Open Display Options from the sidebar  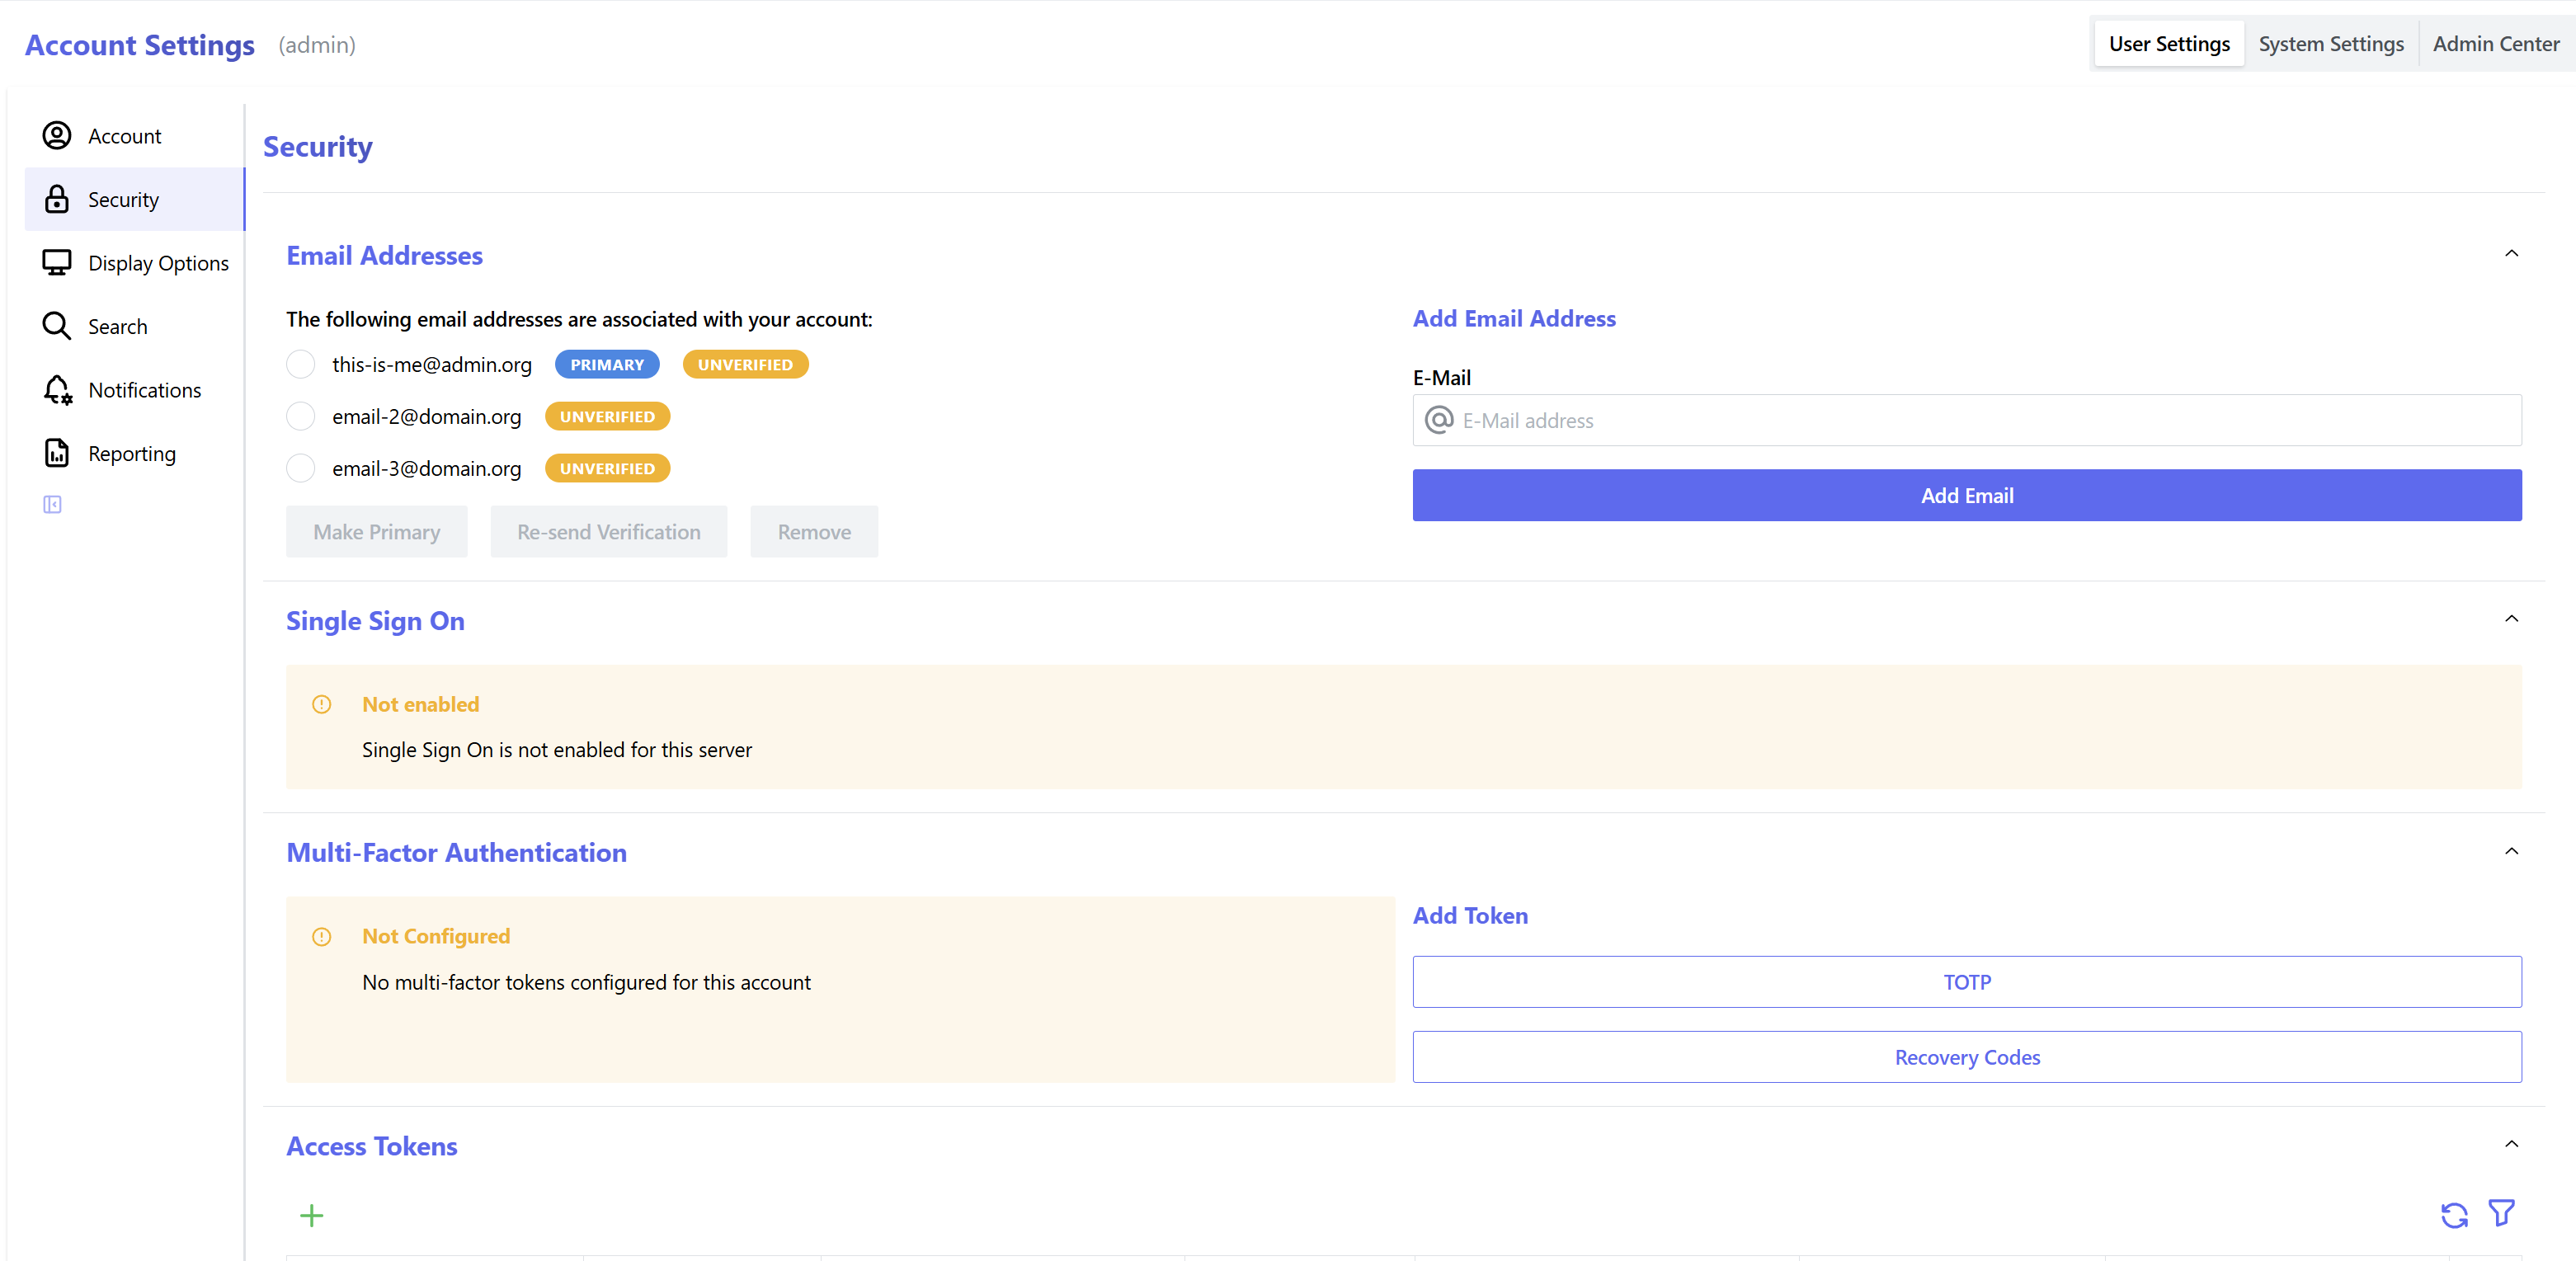tap(57, 262)
